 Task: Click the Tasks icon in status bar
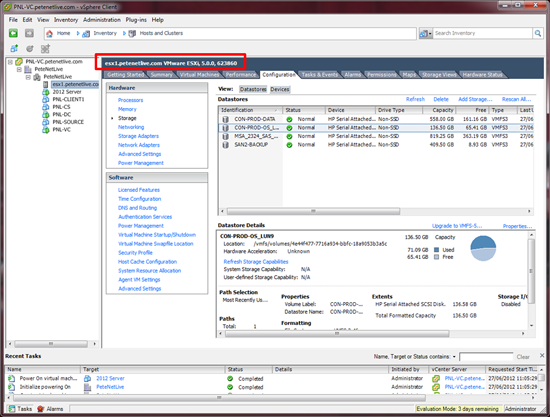coord(12,409)
